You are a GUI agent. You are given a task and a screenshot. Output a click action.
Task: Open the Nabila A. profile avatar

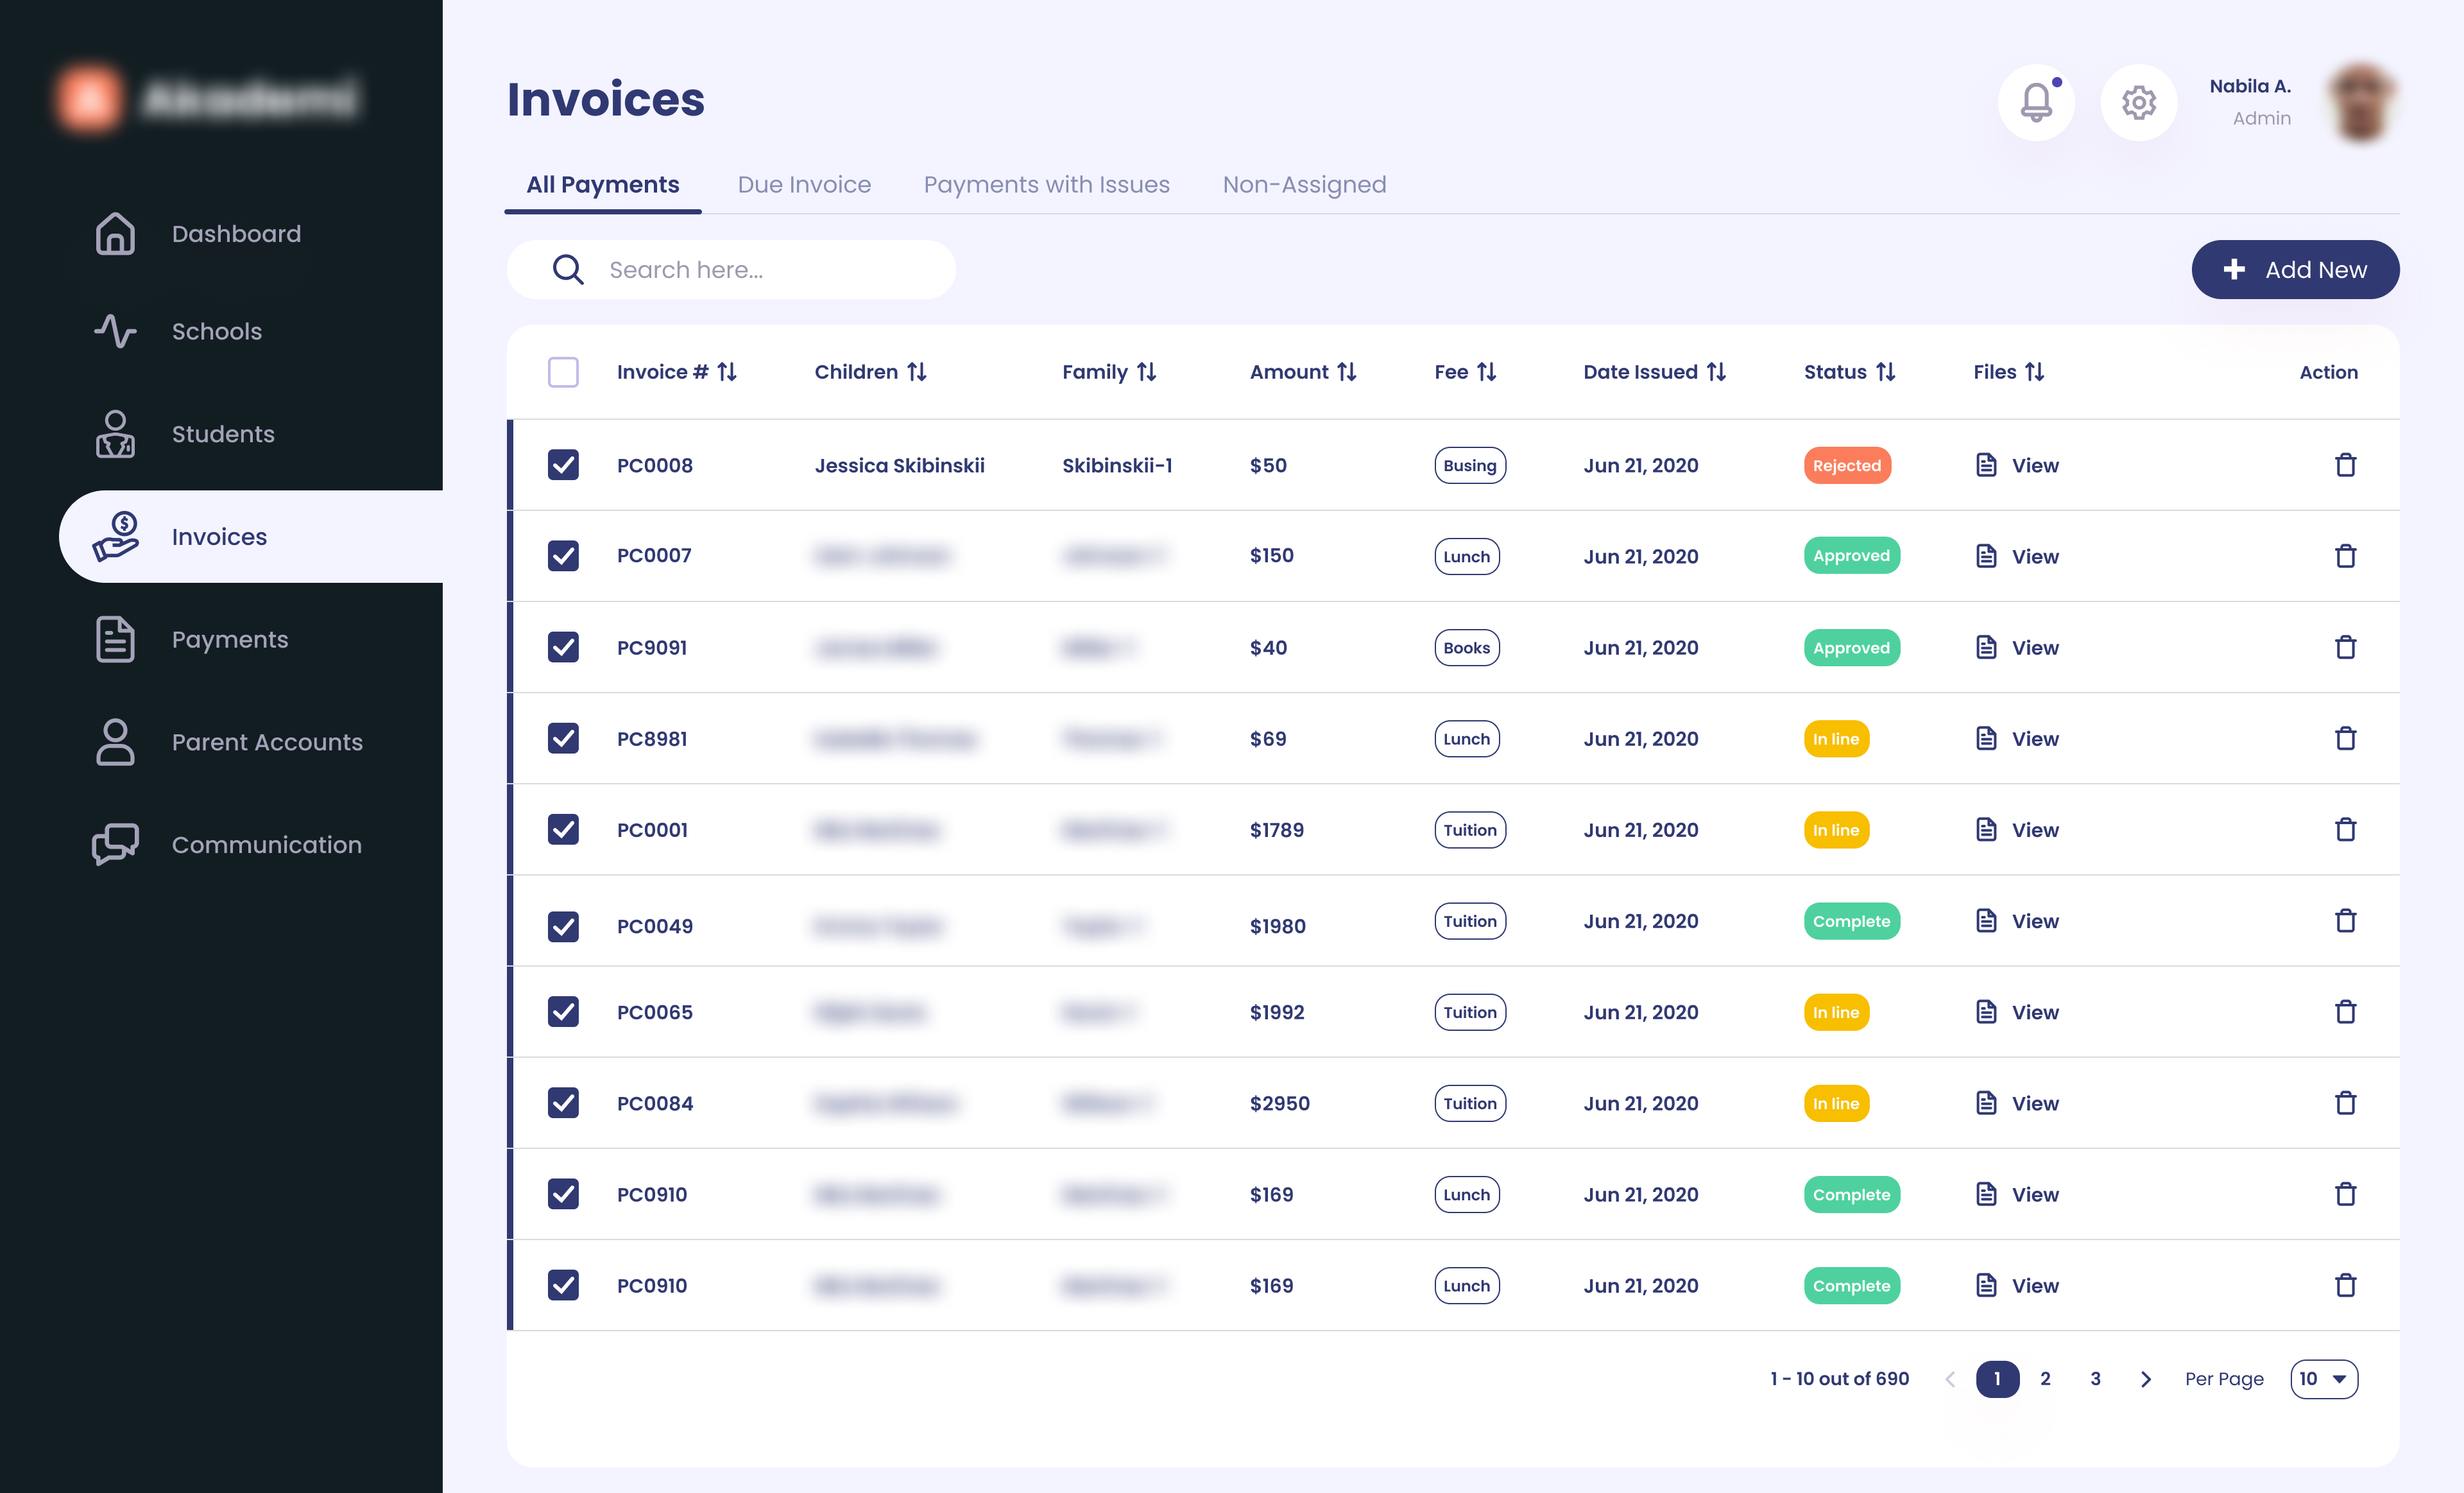[2361, 103]
